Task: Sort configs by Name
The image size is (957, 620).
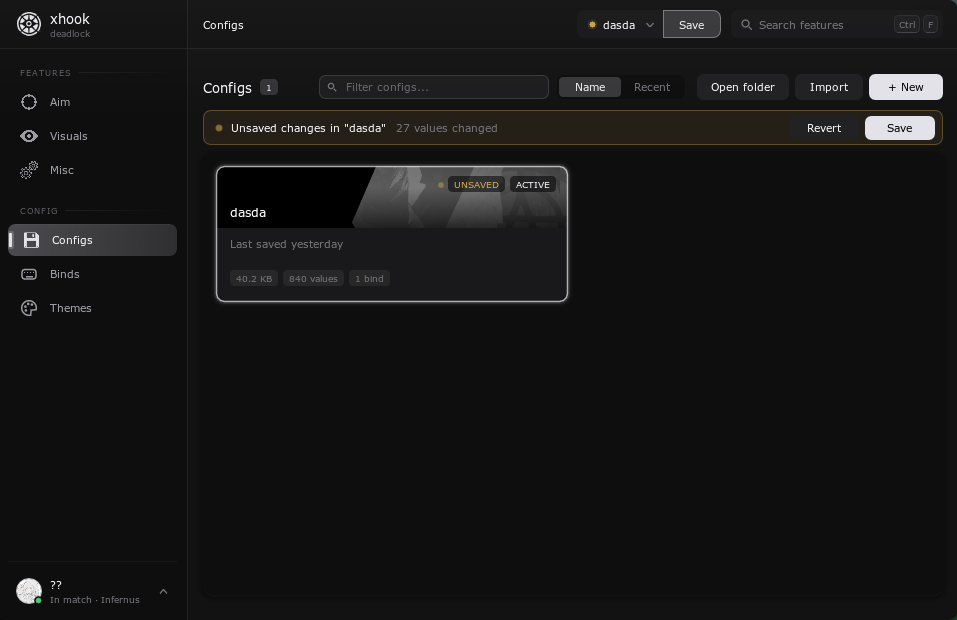Action: [590, 87]
